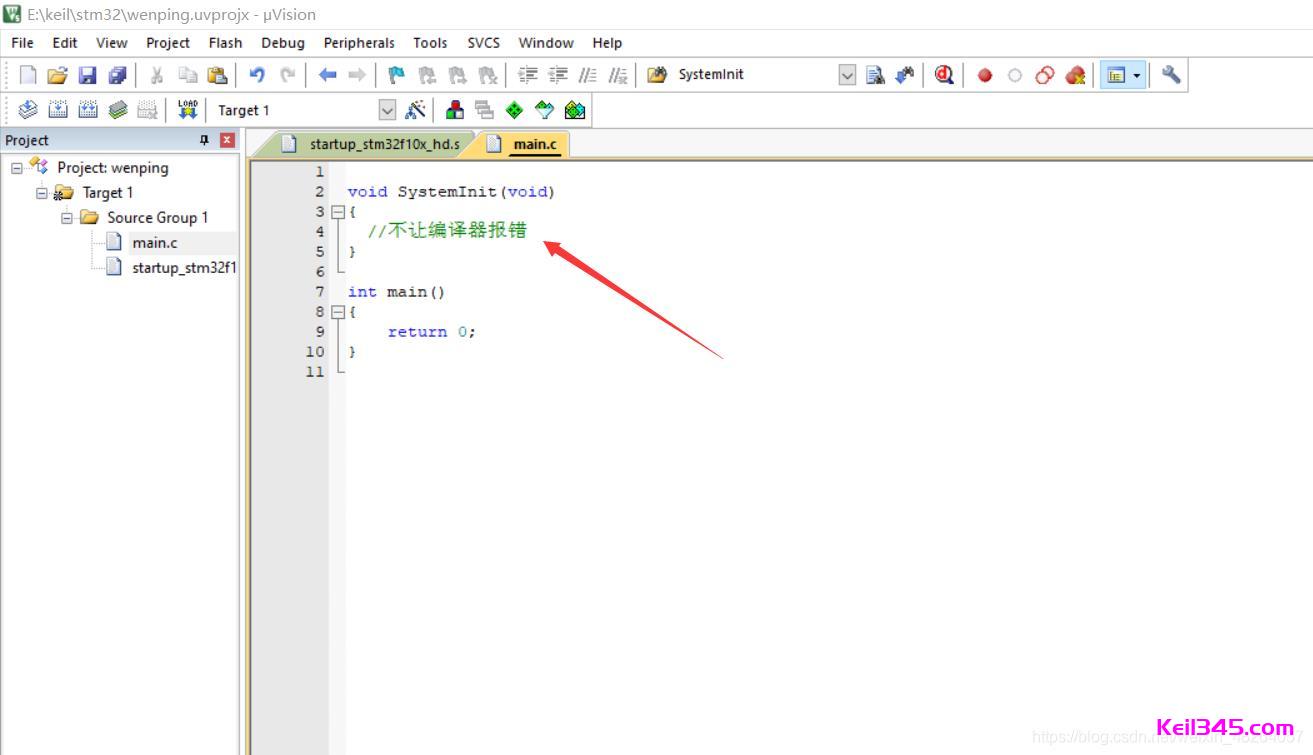Image resolution: width=1313 pixels, height=755 pixels.
Task: Uncomment the selection
Action: click(618, 75)
